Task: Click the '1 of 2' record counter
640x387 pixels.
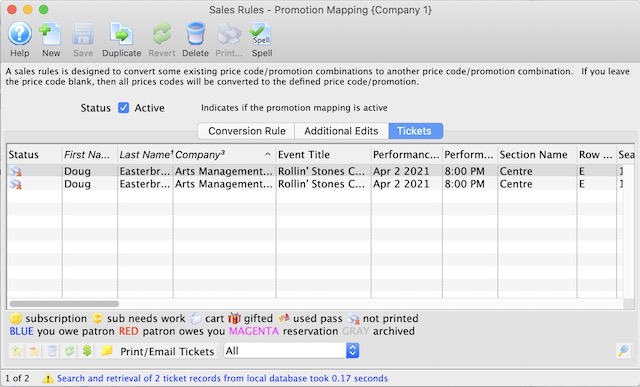Action: (x=17, y=378)
